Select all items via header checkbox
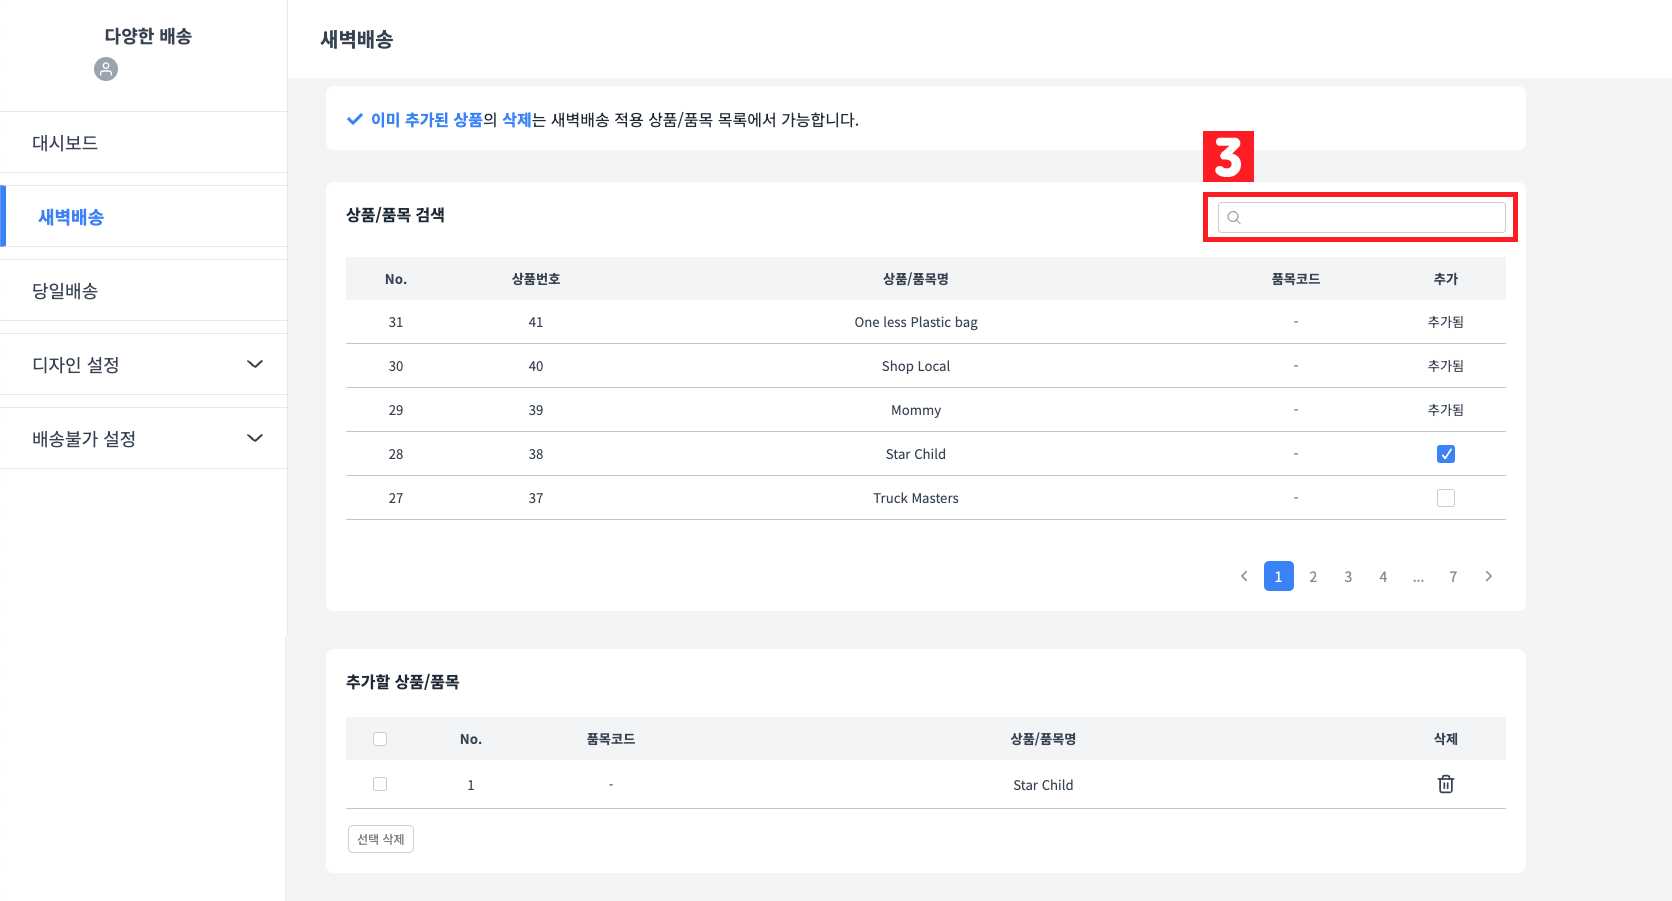Image resolution: width=1672 pixels, height=901 pixels. coord(380,739)
